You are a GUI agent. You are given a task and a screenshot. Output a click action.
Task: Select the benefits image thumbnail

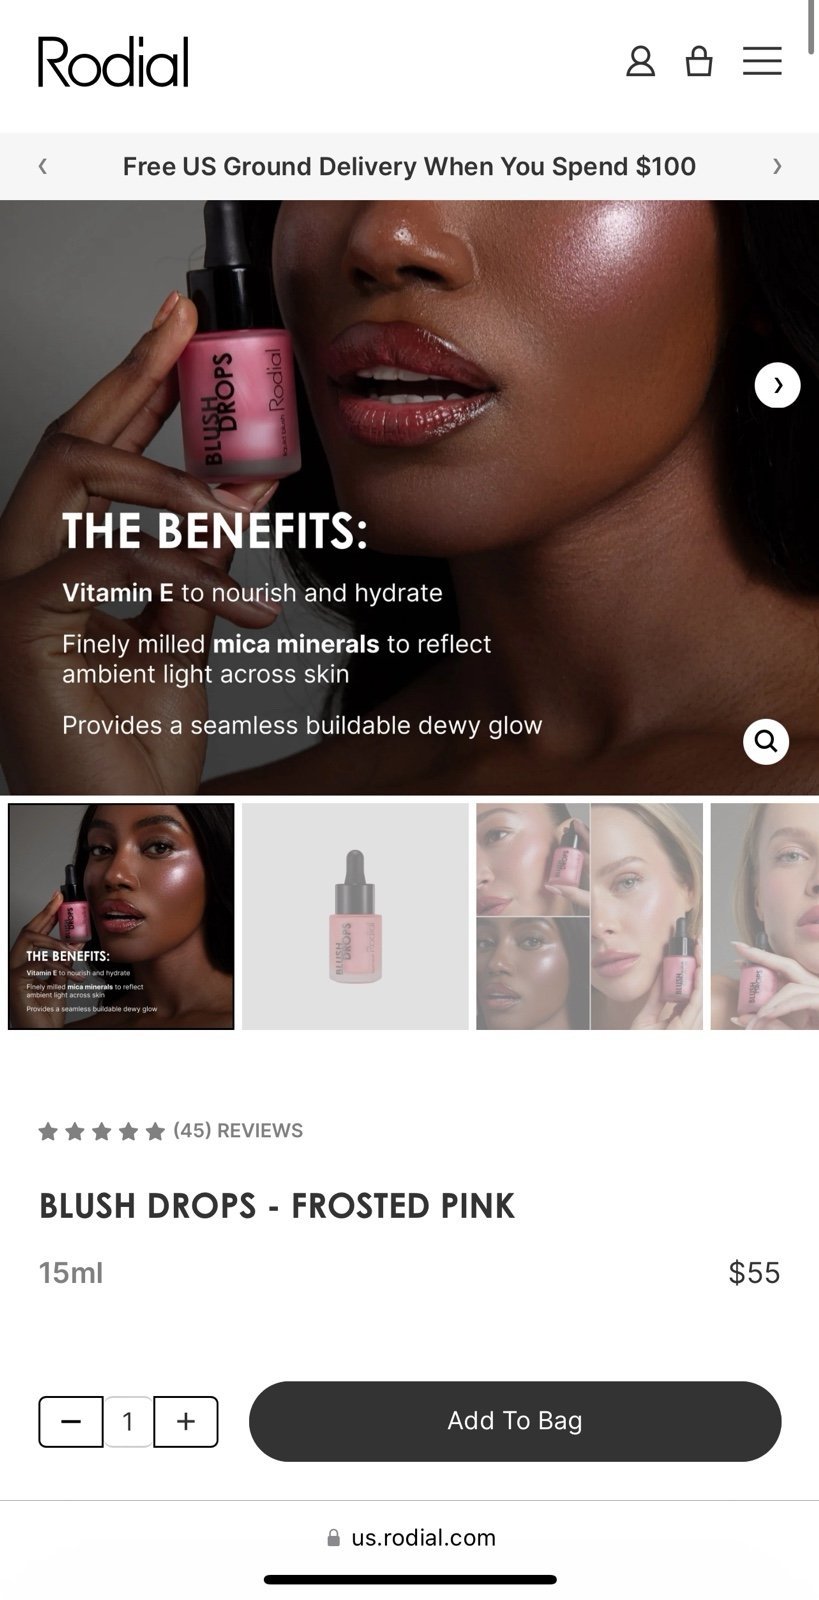pyautogui.click(x=121, y=916)
